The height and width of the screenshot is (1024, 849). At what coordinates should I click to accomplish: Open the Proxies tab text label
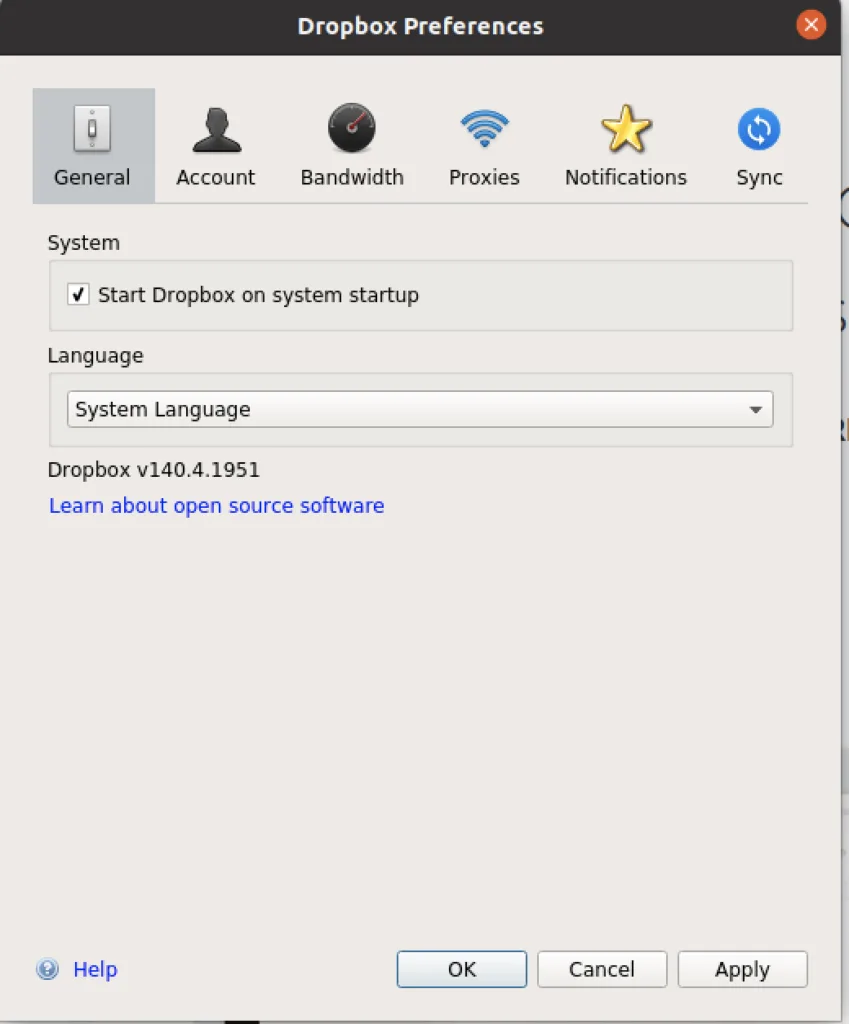484,178
